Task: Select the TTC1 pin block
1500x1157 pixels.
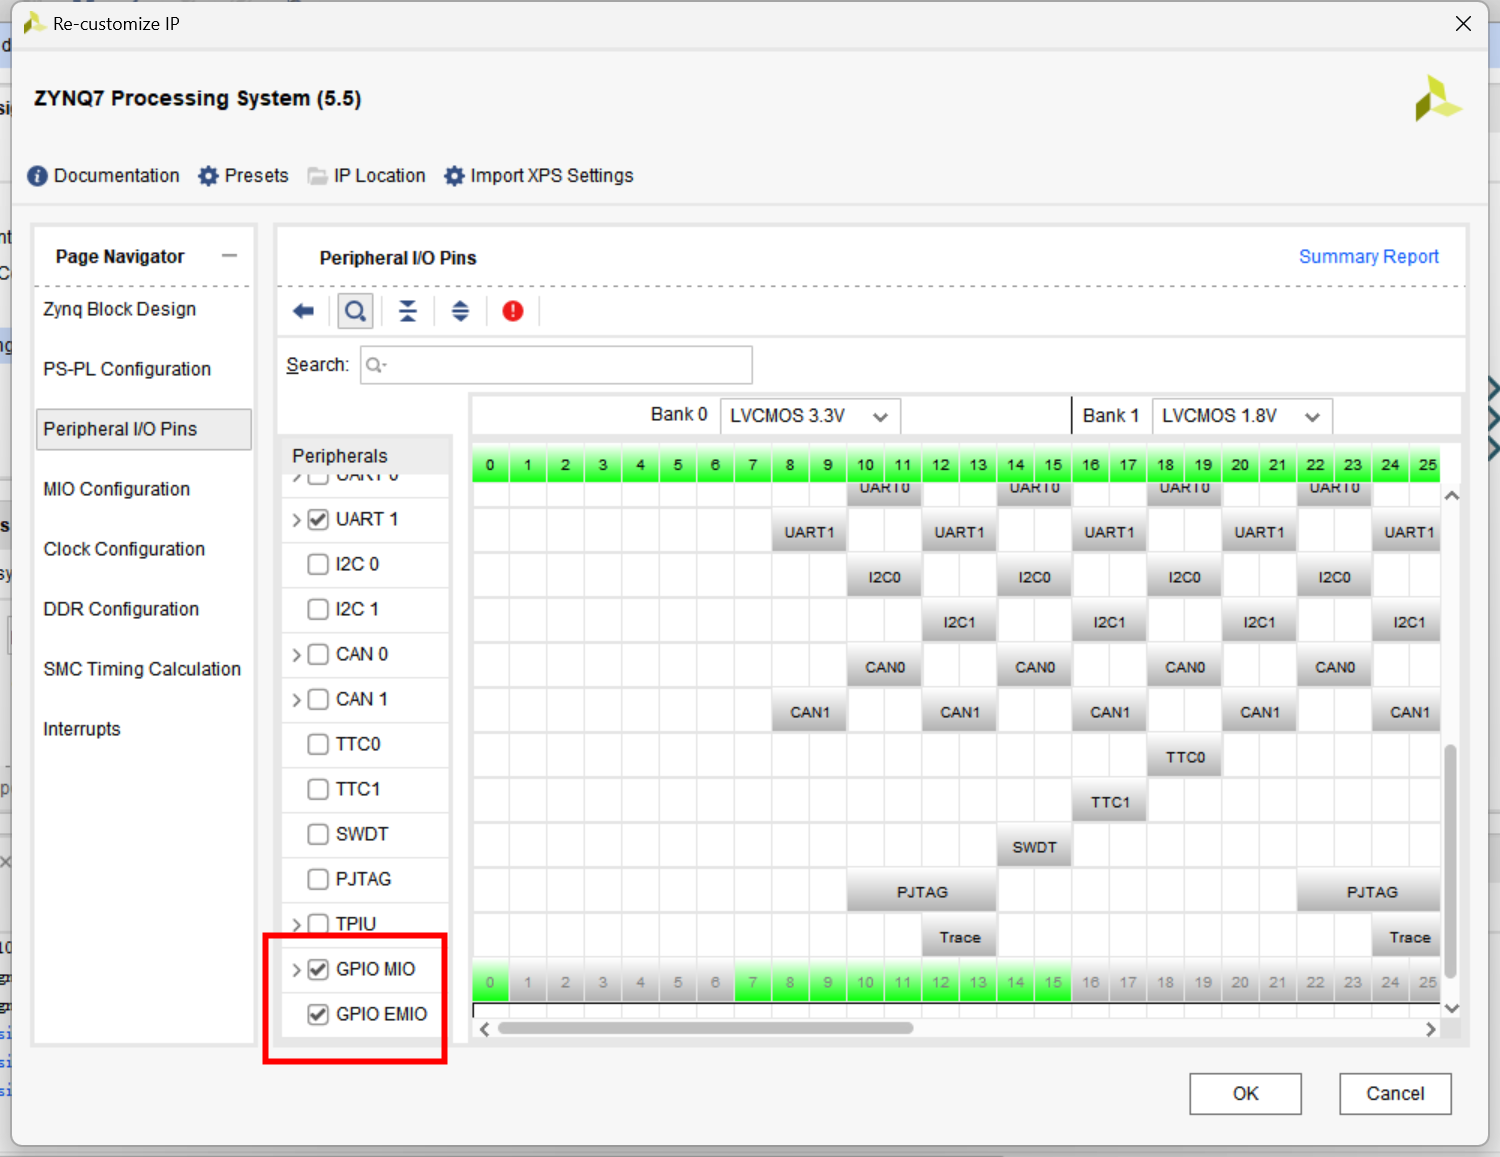Action: (1110, 802)
